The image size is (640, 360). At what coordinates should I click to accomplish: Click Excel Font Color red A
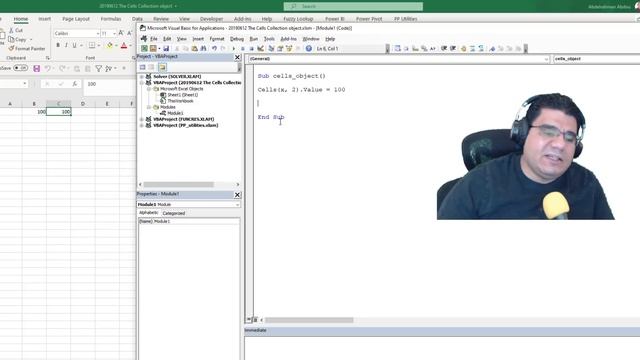pos(124,46)
